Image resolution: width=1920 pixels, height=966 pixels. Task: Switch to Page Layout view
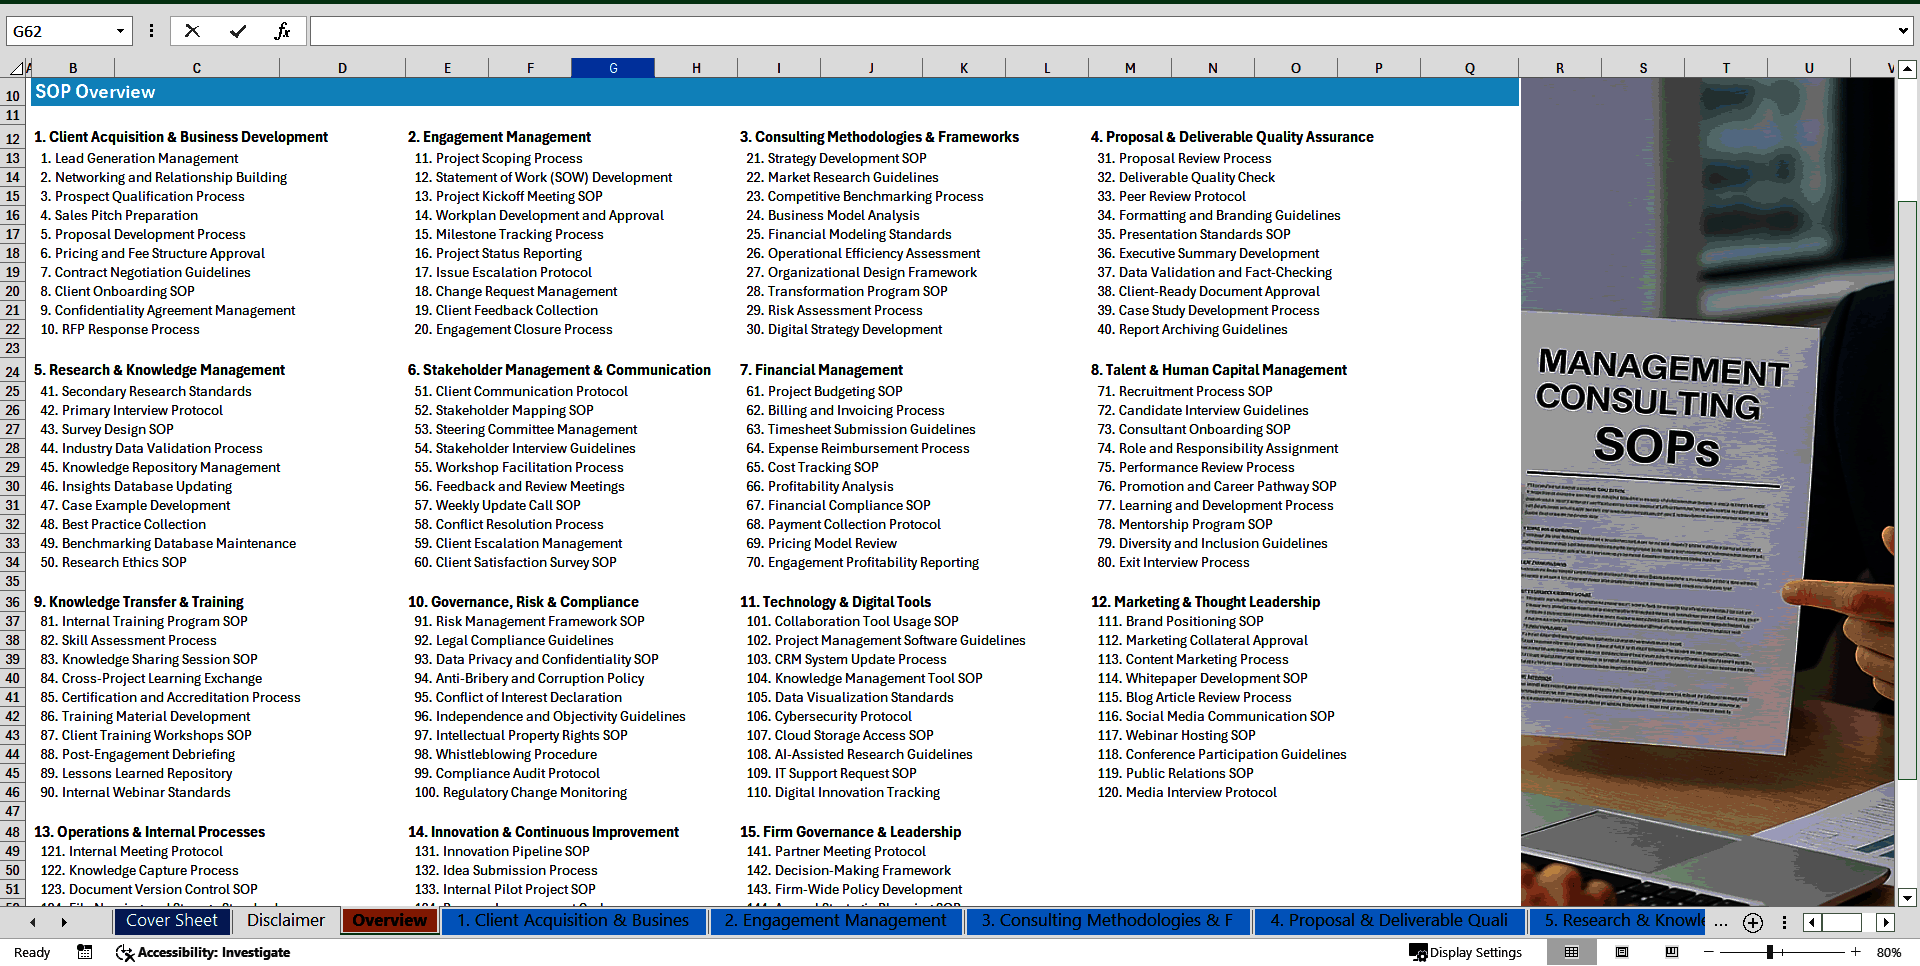click(x=1622, y=952)
